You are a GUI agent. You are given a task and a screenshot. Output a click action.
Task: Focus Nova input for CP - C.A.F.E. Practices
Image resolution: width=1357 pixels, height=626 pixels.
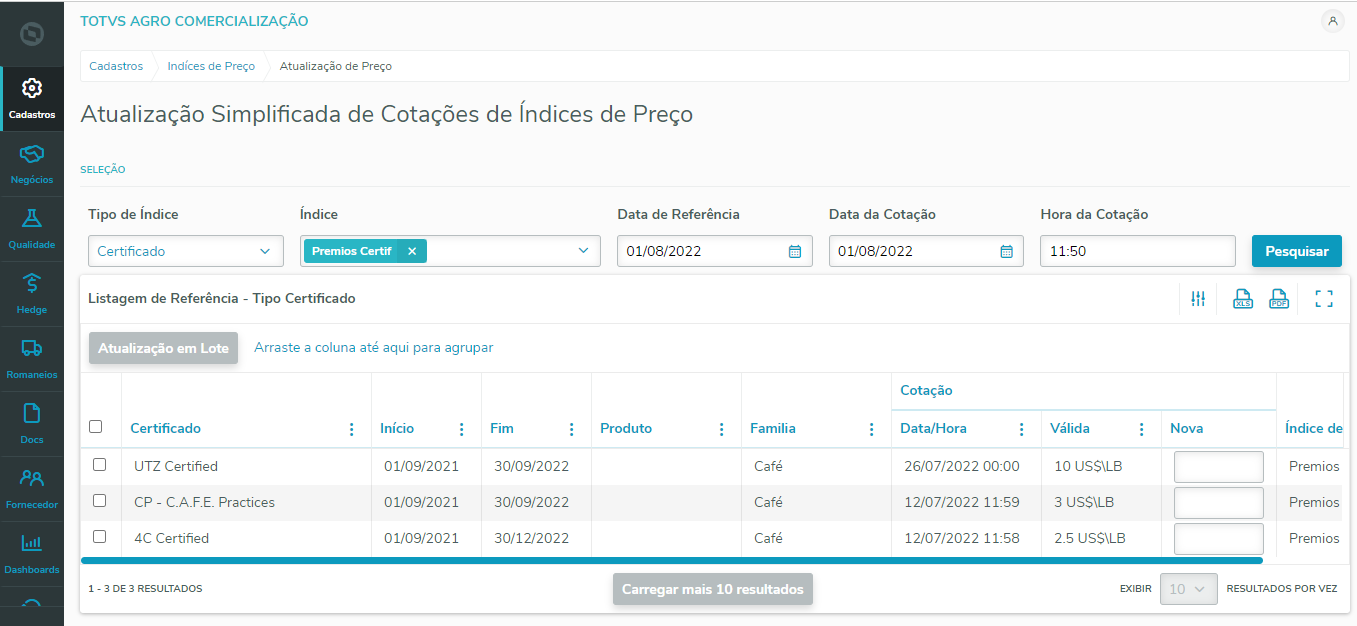click(1218, 503)
